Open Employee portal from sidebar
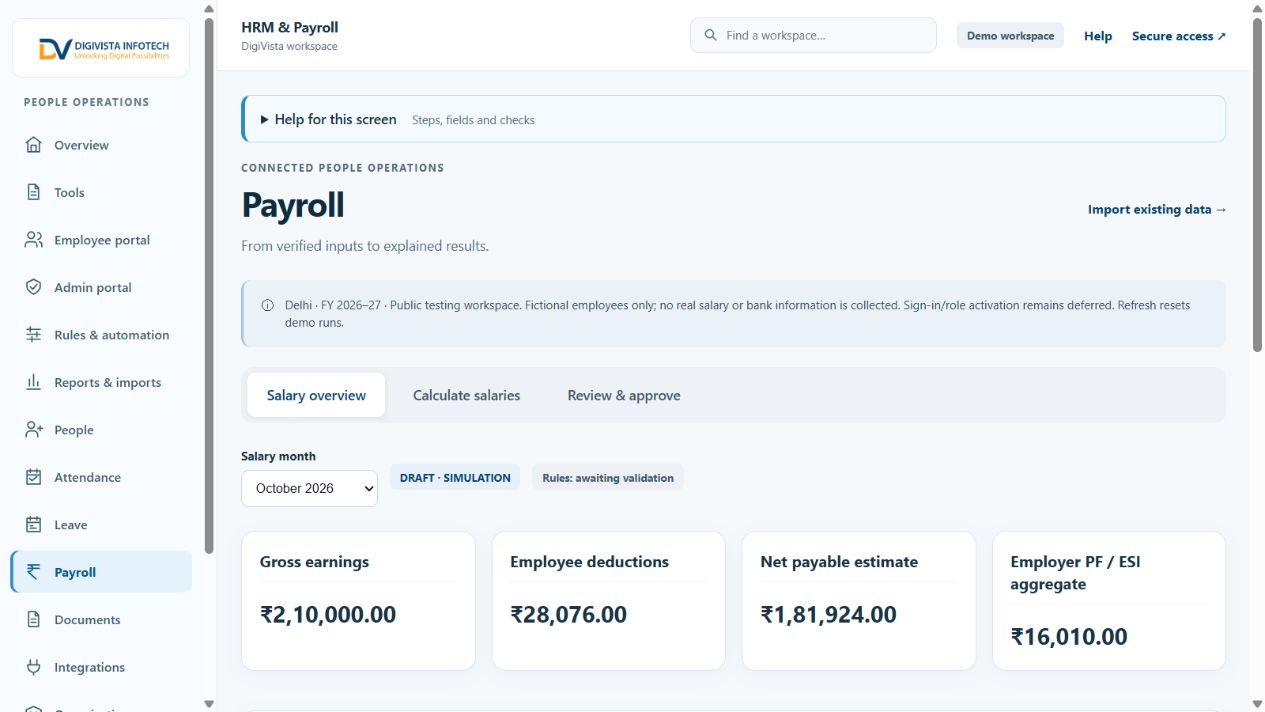The width and height of the screenshot is (1265, 712). point(101,240)
